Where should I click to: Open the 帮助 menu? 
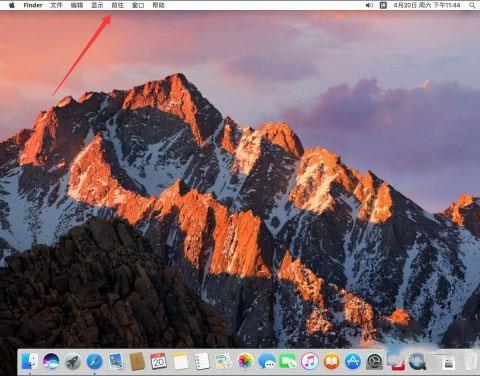coord(158,5)
